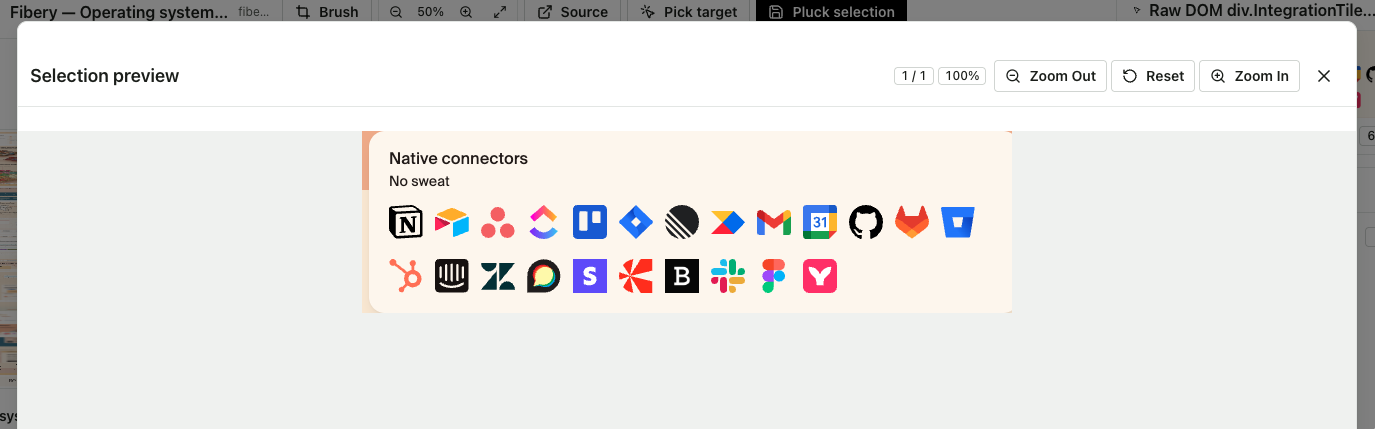Click the 50% zoom value in background toolbar
This screenshot has width=1375, height=429.
[431, 12]
